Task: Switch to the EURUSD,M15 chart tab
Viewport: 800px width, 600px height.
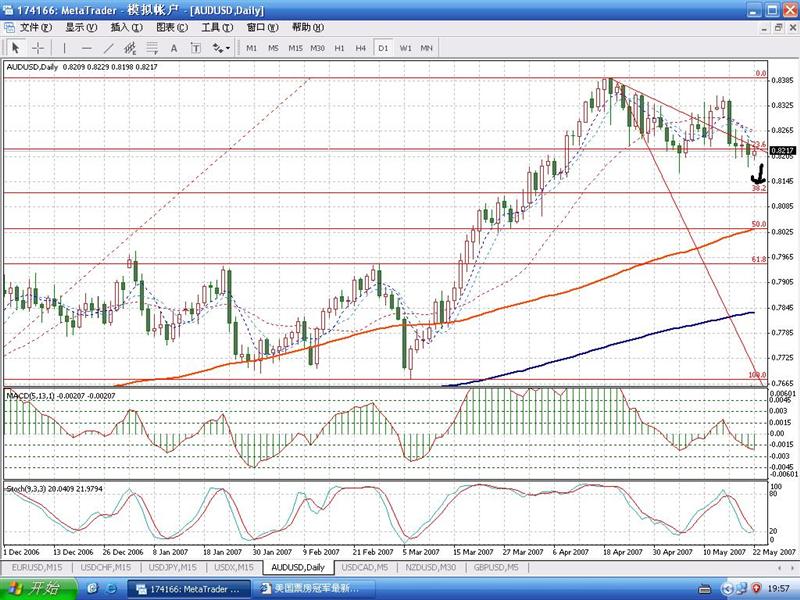Action: click(37, 567)
